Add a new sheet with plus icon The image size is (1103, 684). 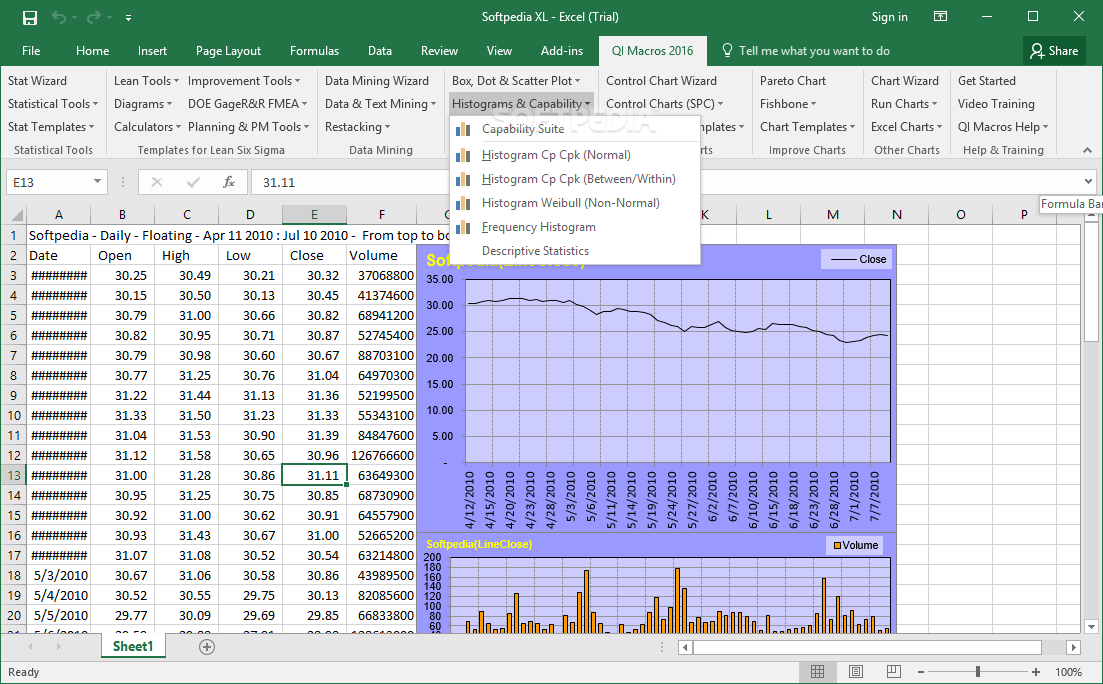(207, 647)
